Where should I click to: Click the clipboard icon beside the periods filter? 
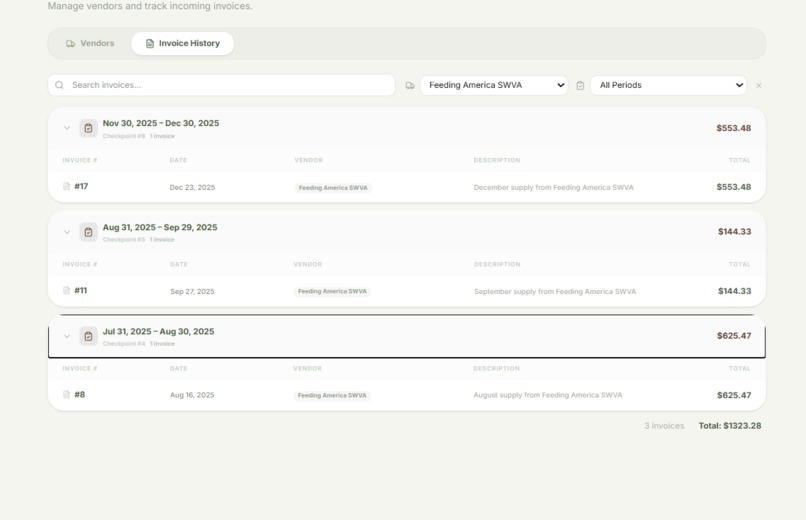click(580, 86)
